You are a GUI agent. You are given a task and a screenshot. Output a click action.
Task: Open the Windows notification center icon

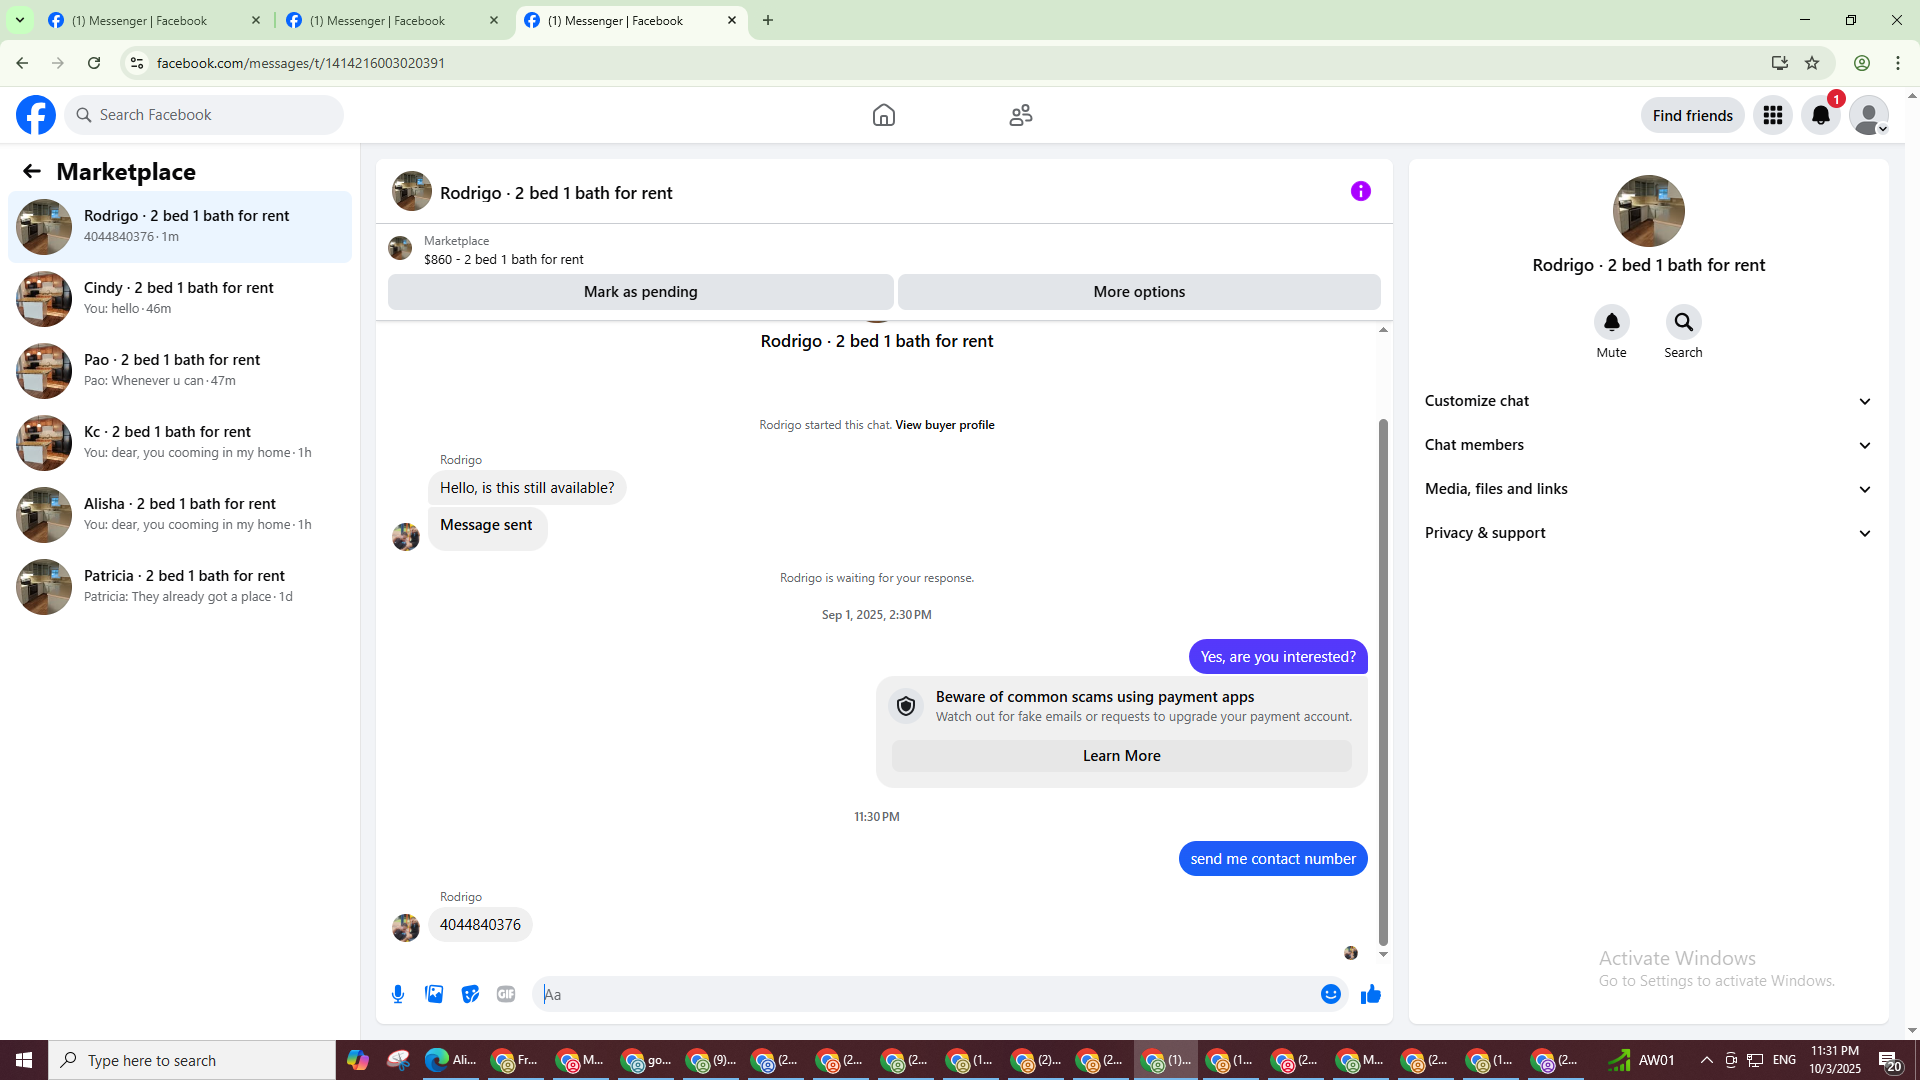[1890, 1060]
